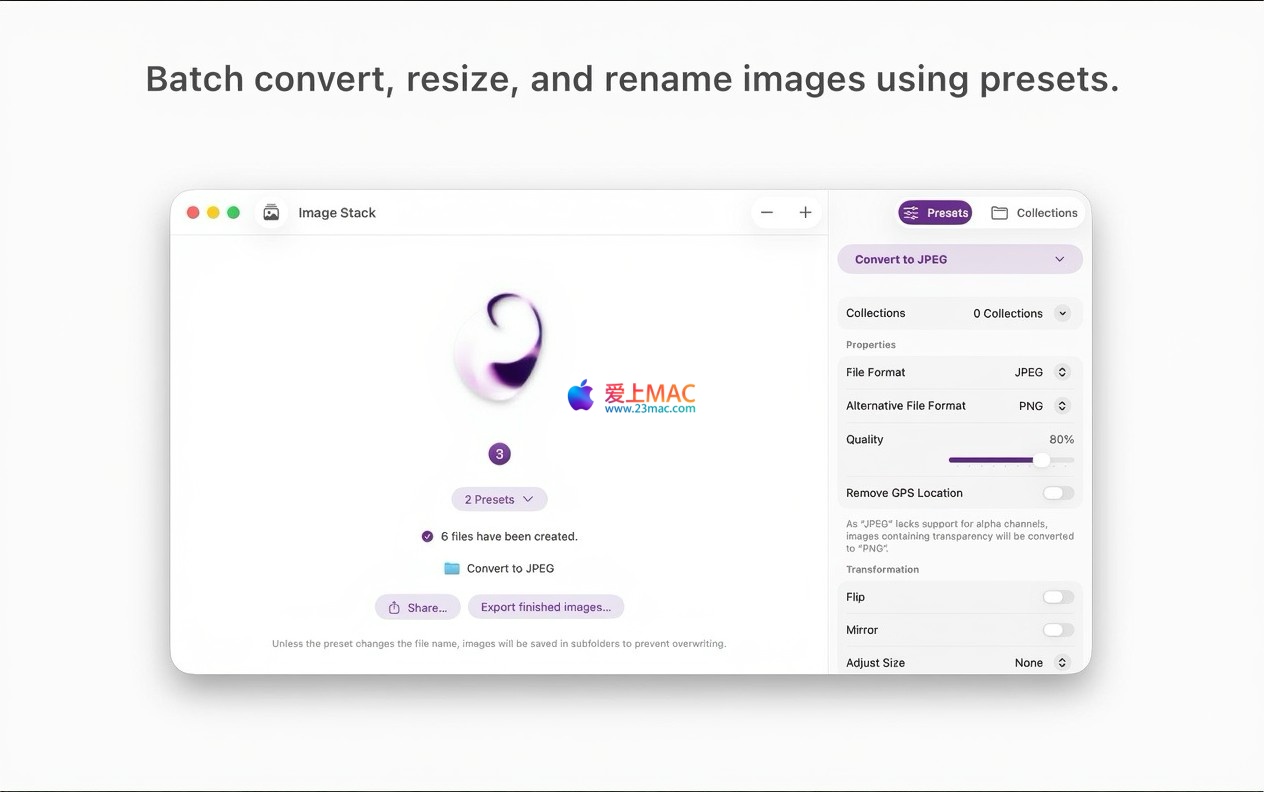Image resolution: width=1264 pixels, height=792 pixels.
Task: Open the 2 Presets dropdown
Action: (499, 499)
